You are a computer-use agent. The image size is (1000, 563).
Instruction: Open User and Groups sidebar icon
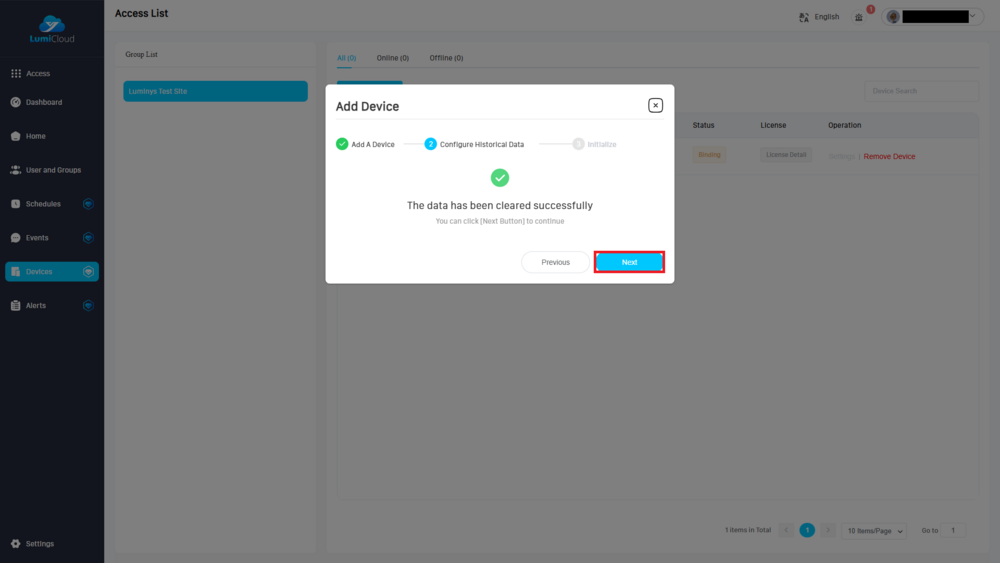click(16, 170)
